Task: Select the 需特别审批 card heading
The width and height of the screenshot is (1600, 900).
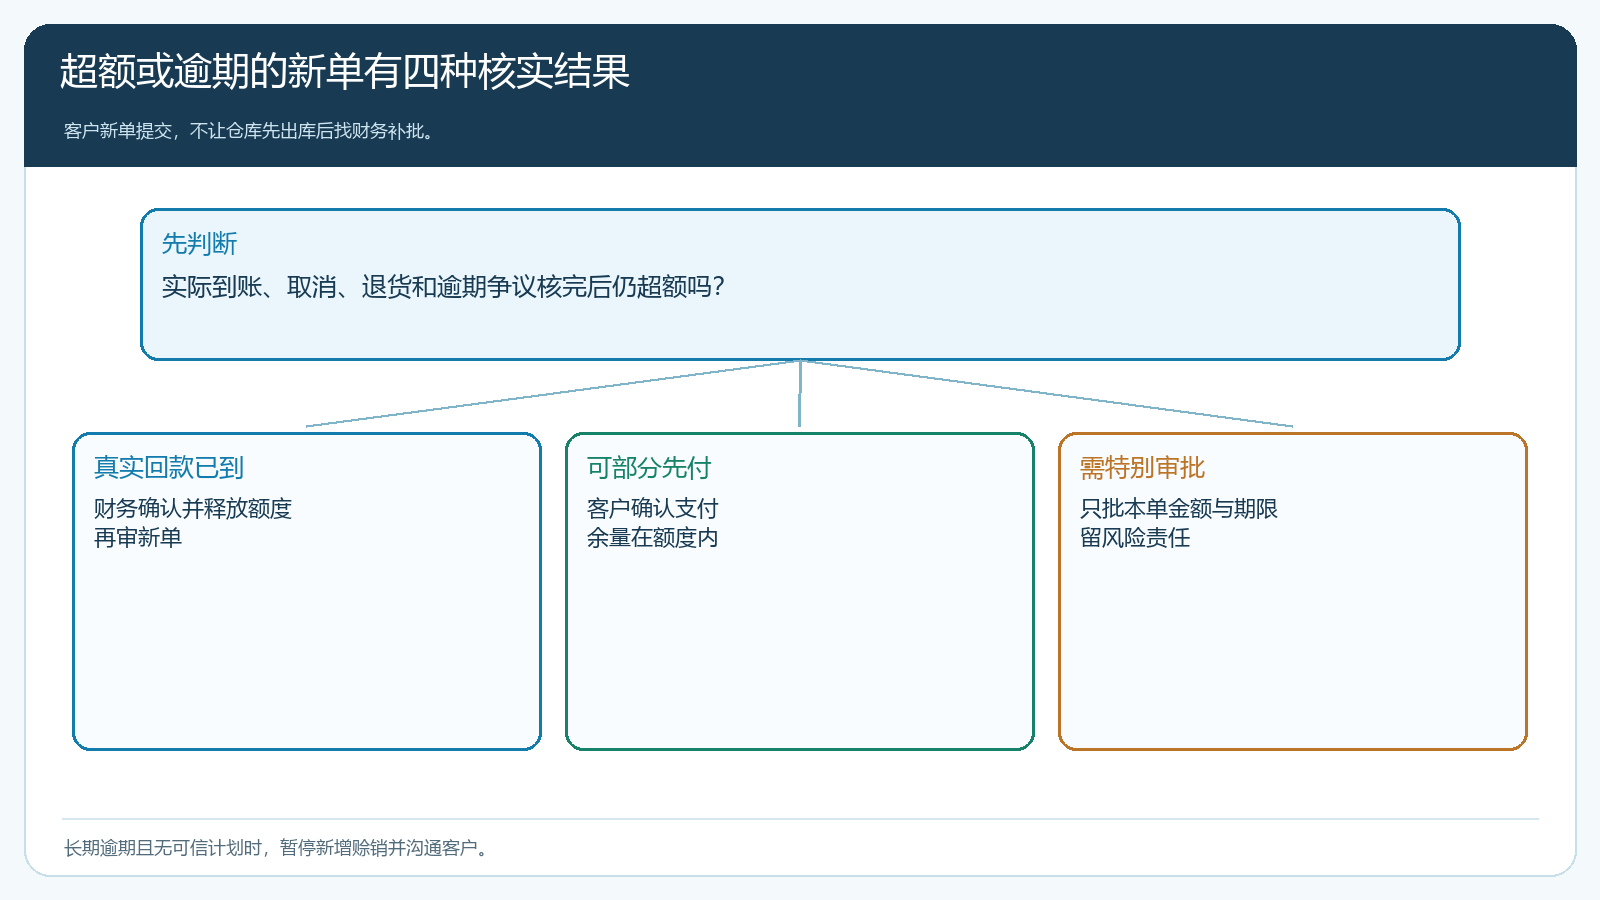Action: pyautogui.click(x=1142, y=468)
